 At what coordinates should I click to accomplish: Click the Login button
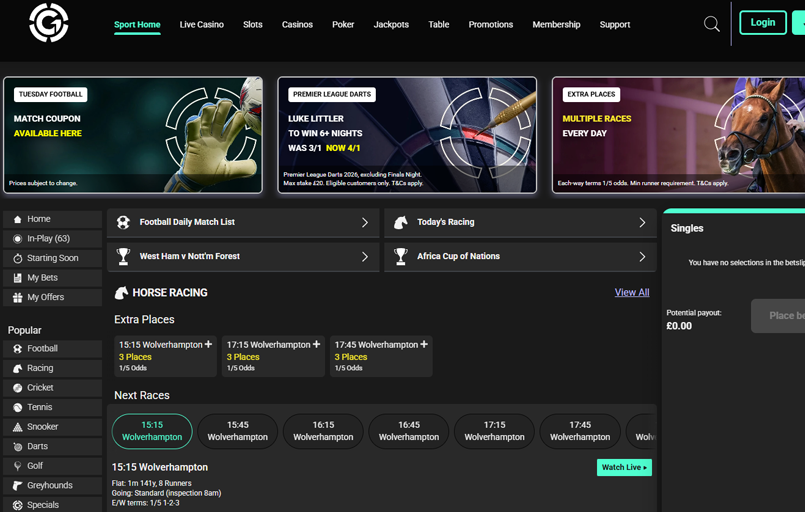coord(763,23)
